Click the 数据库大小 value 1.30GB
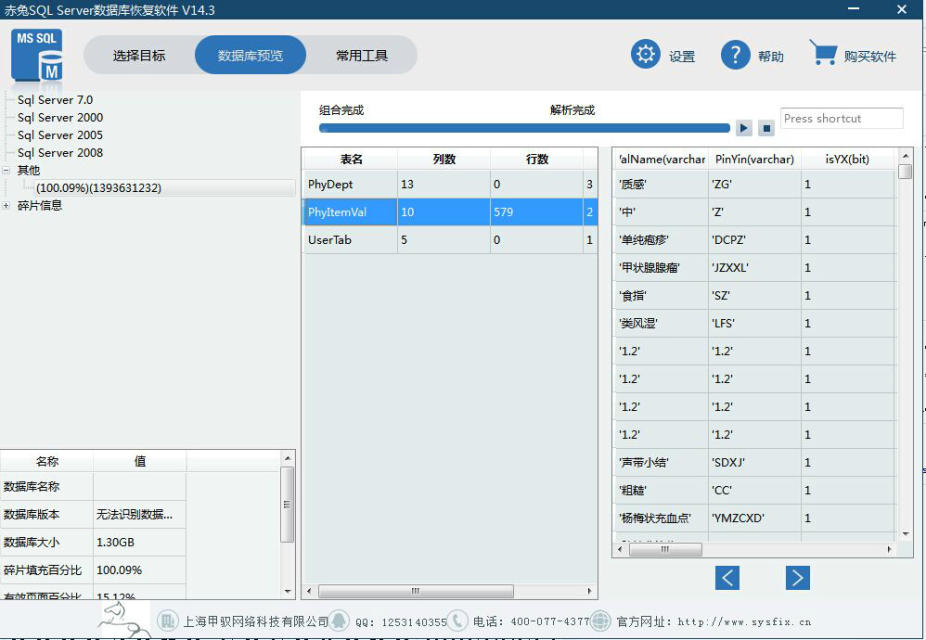The image size is (926, 640). point(139,542)
